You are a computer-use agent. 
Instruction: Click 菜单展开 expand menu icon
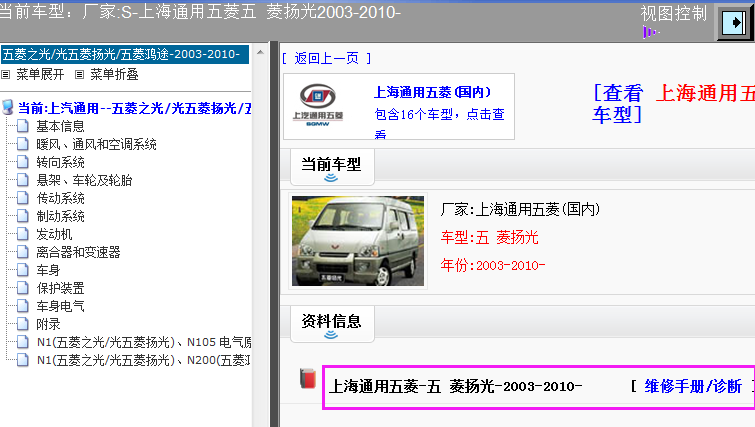[6, 75]
